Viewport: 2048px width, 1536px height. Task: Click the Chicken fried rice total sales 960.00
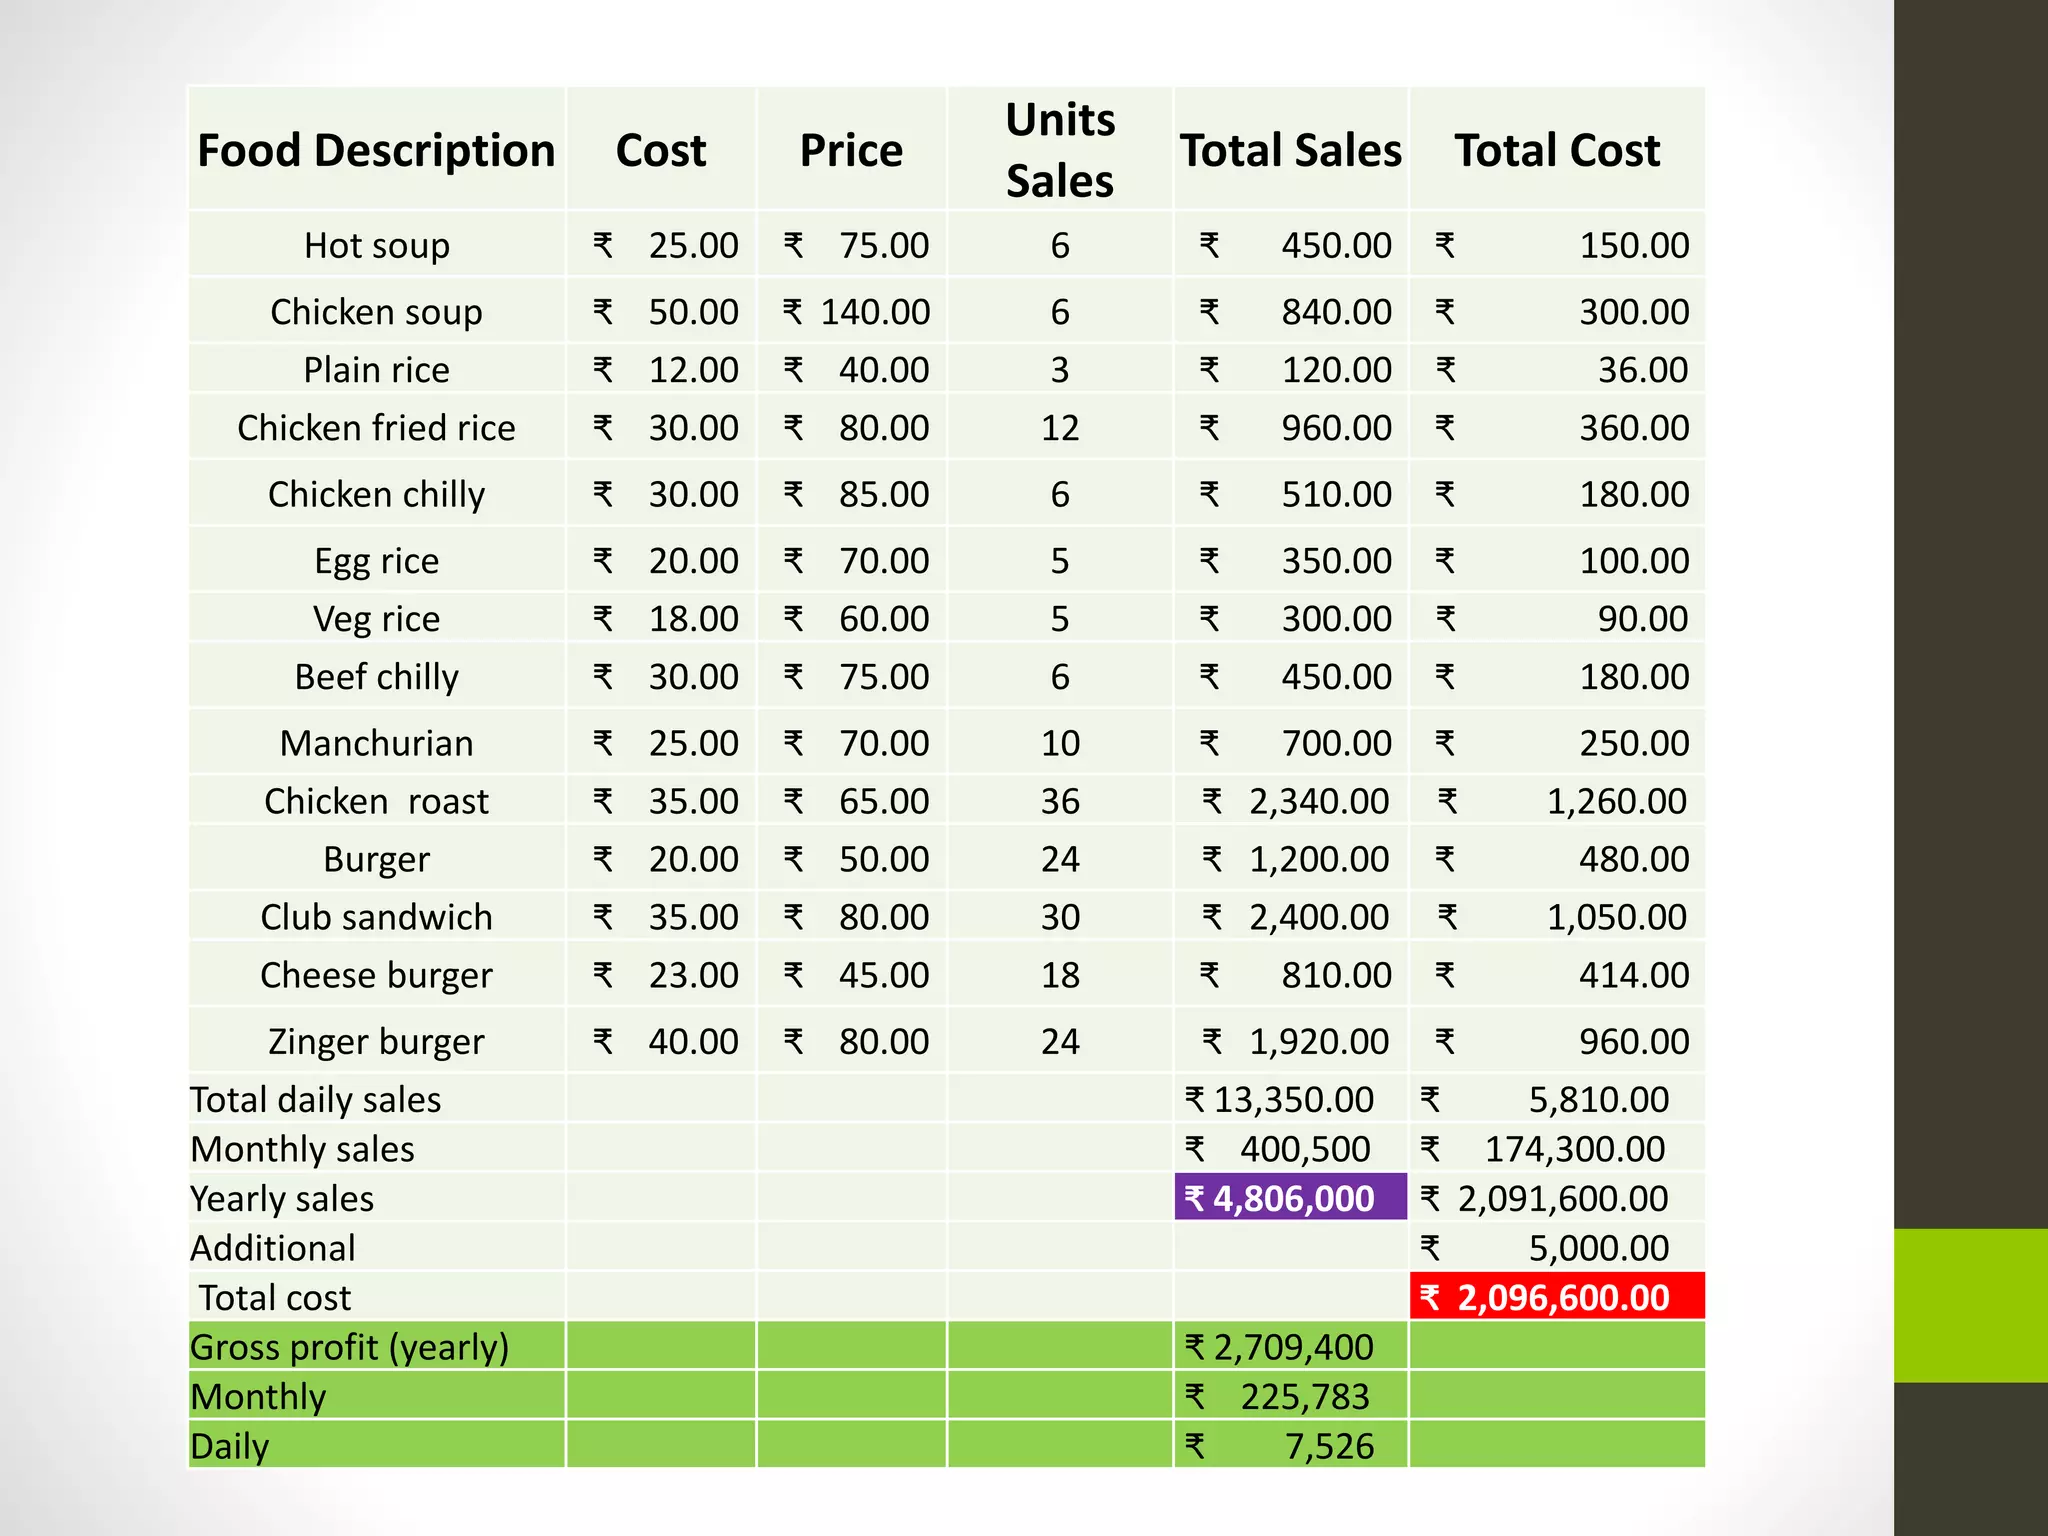pos(1337,428)
